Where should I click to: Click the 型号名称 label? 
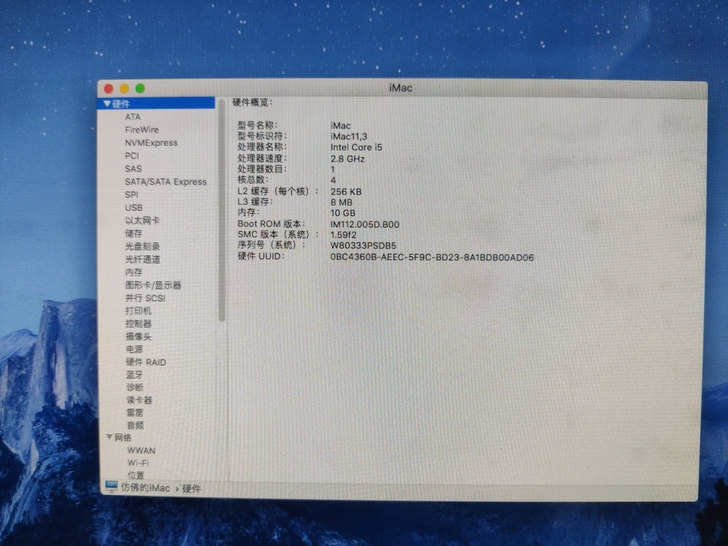258,125
